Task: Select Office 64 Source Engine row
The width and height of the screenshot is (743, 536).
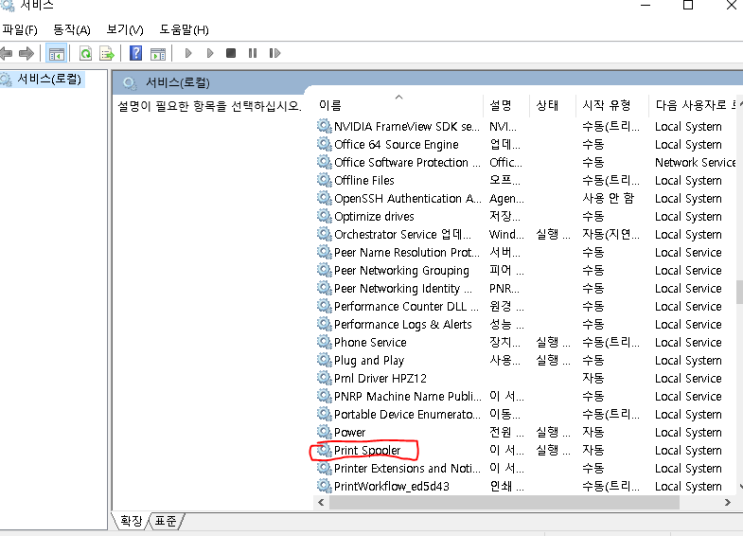Action: (x=525, y=145)
